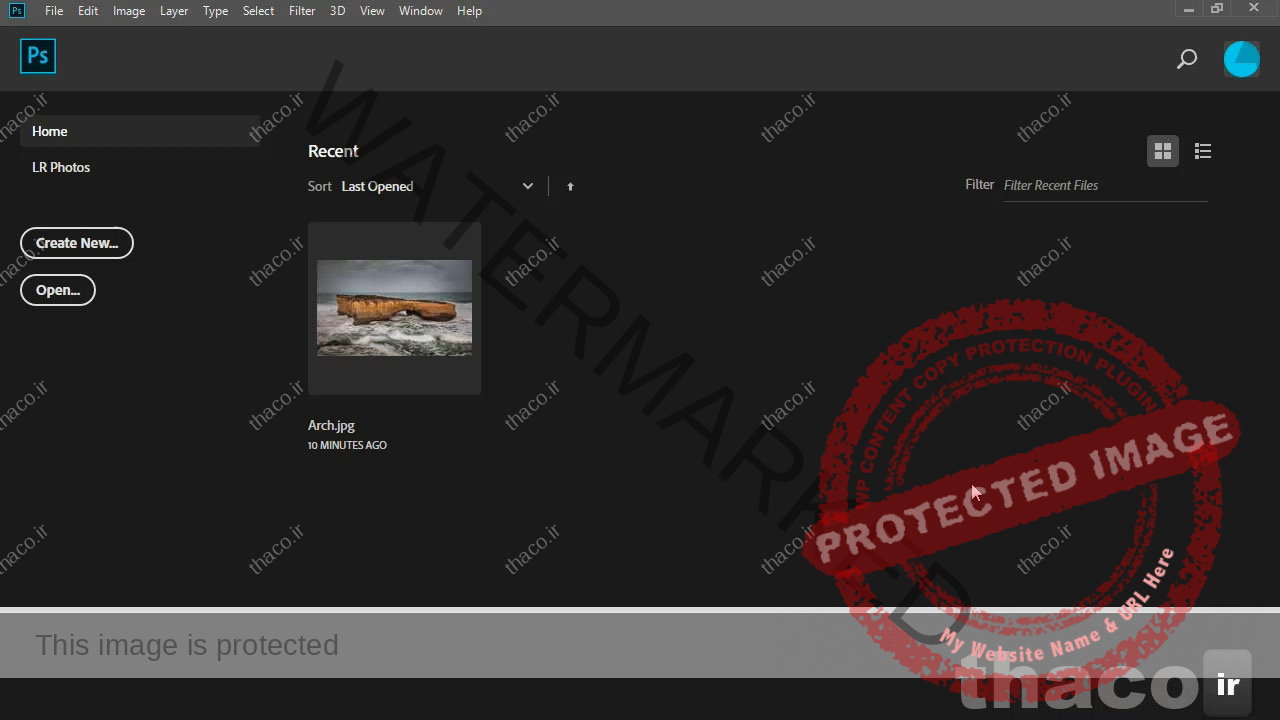Minimize the Photoshop window
This screenshot has width=1280, height=720.
(x=1188, y=9)
